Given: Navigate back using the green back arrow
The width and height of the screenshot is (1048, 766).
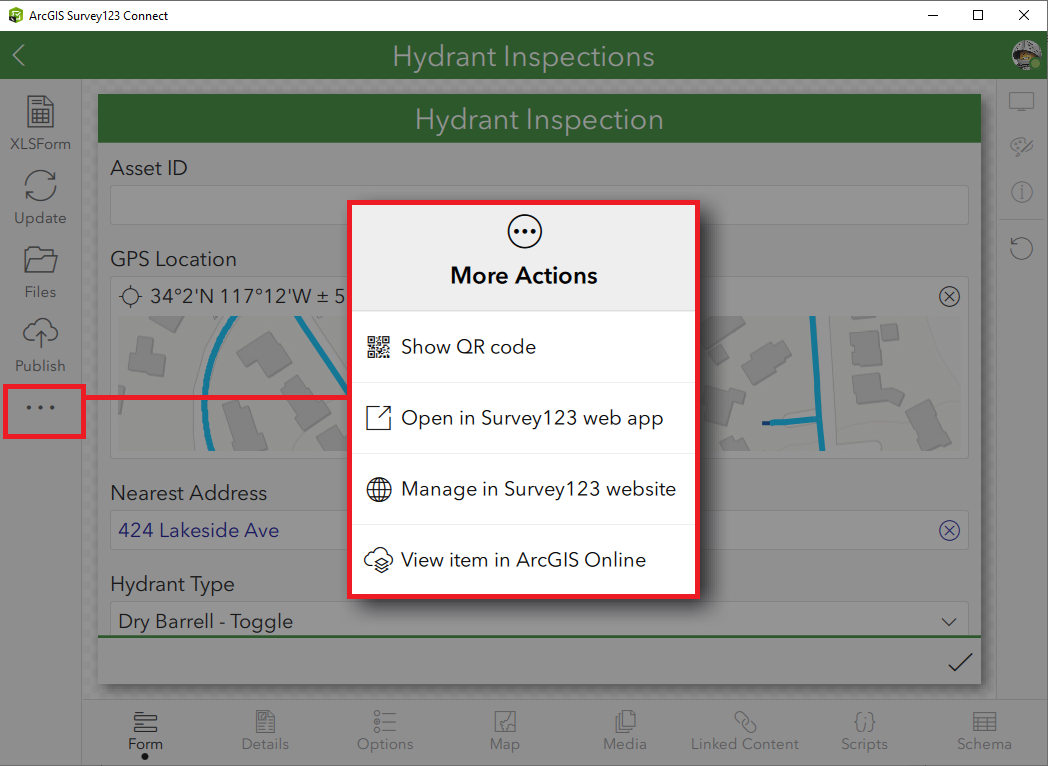Looking at the screenshot, I should coord(20,56).
